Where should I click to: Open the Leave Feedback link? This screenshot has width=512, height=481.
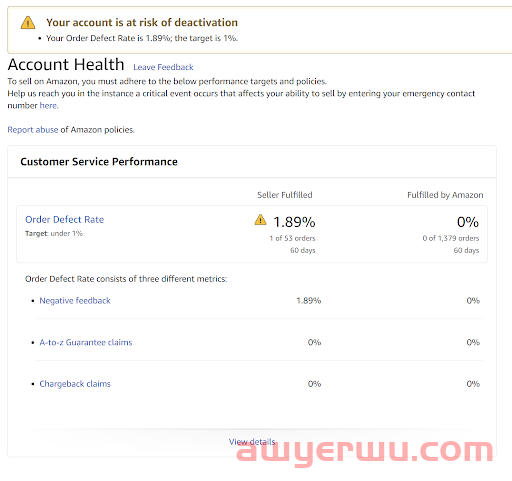tap(163, 67)
